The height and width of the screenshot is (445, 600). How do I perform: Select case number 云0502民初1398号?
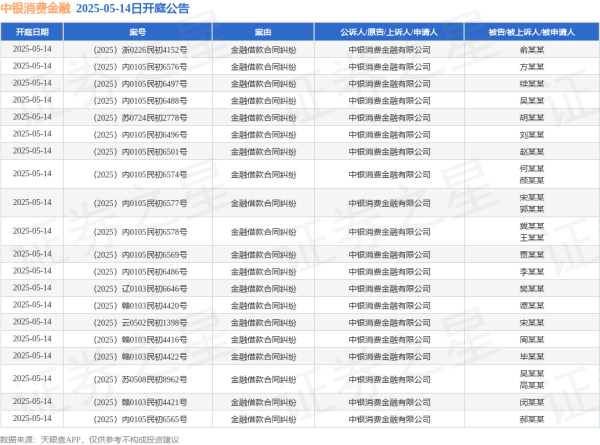pos(155,323)
